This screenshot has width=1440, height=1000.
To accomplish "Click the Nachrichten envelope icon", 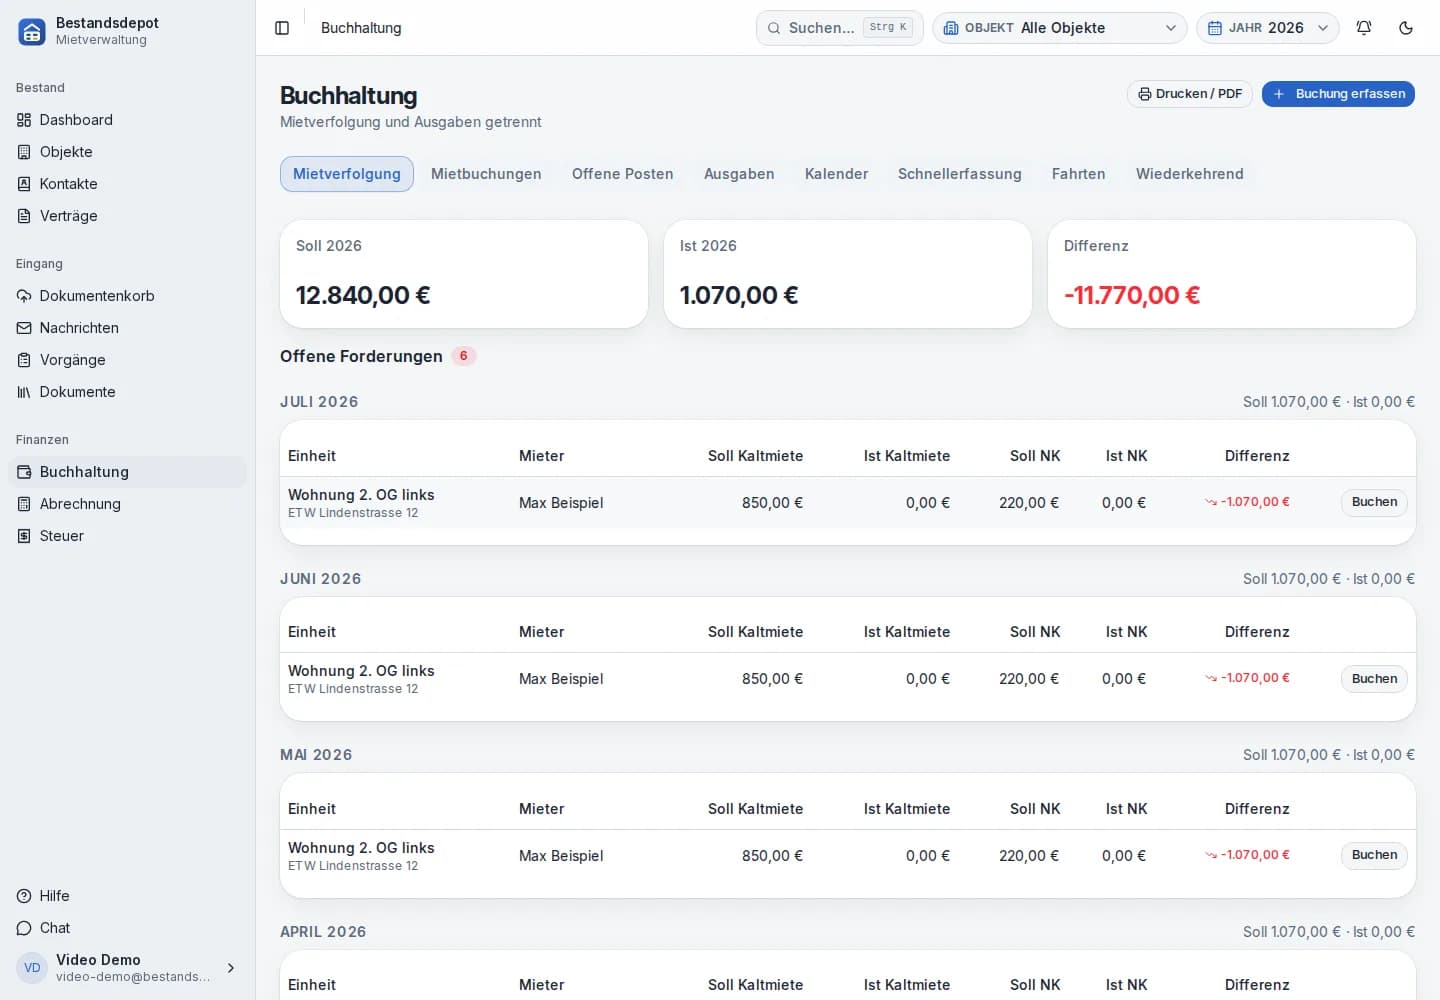I will pos(24,328).
